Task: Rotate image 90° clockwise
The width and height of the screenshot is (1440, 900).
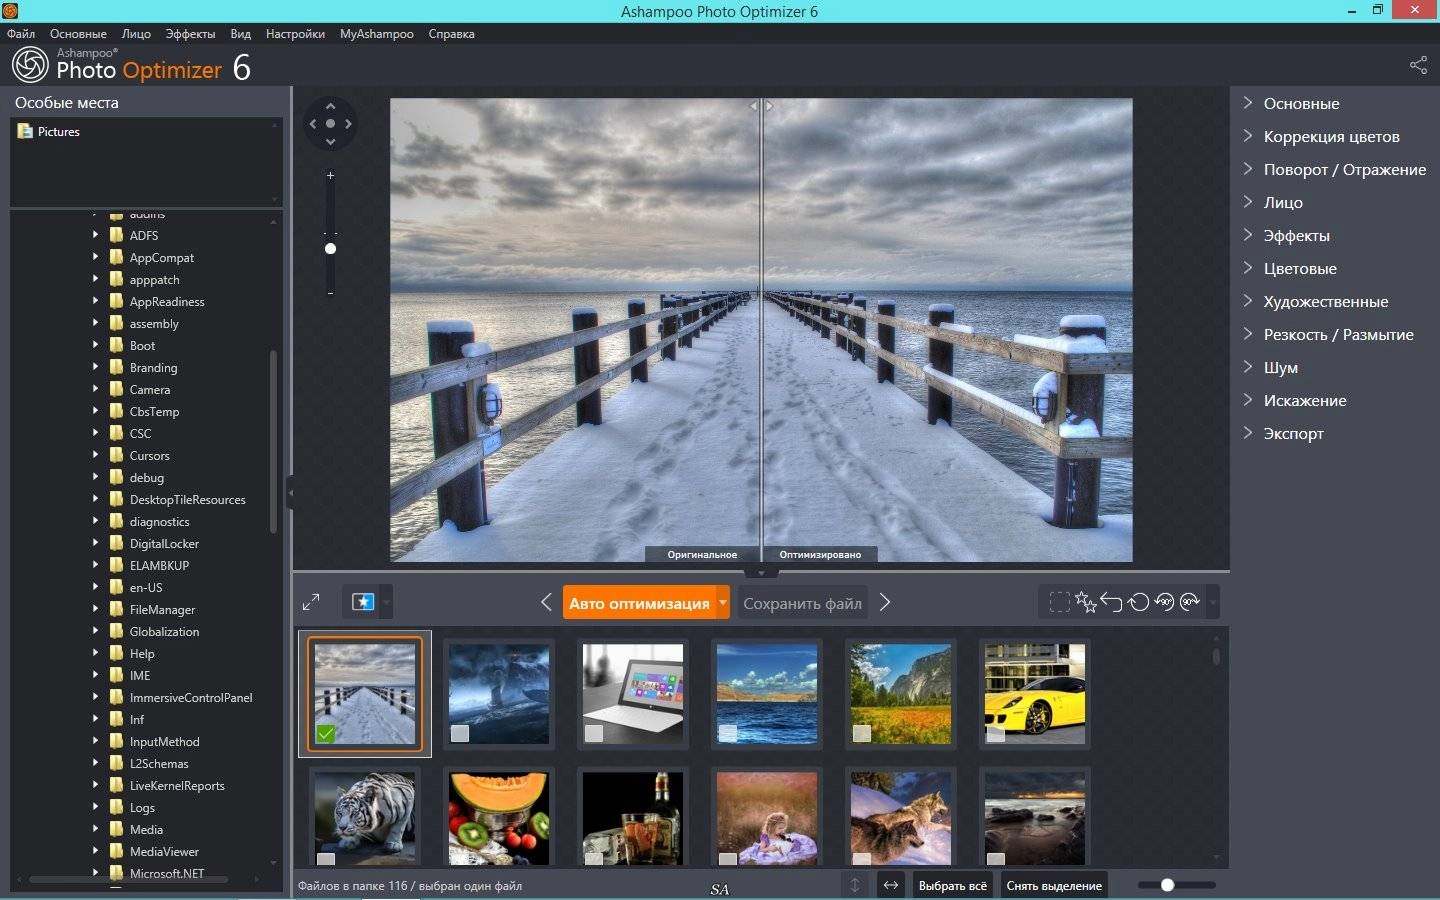Action: pos(1190,602)
